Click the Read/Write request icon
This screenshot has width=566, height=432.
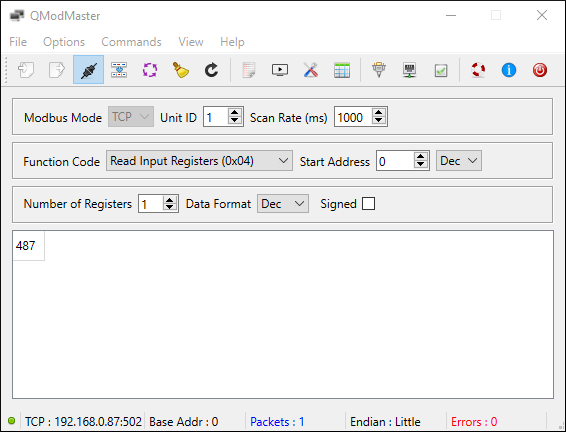coord(119,70)
